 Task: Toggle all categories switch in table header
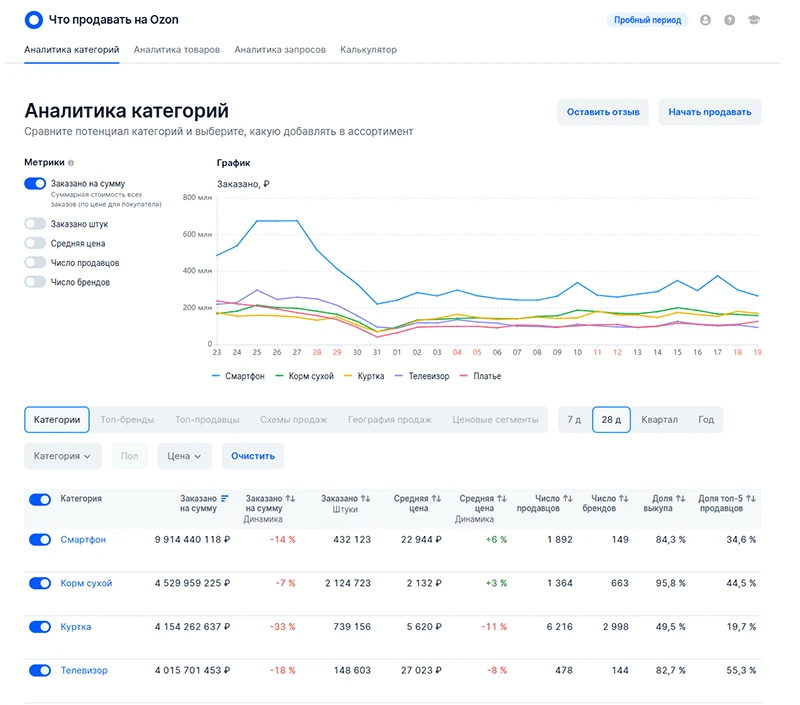[x=40, y=499]
